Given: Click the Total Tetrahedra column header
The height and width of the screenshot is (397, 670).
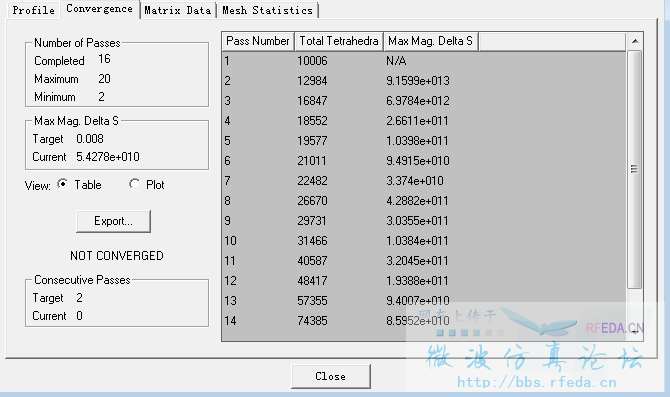Looking at the screenshot, I should pyautogui.click(x=339, y=41).
